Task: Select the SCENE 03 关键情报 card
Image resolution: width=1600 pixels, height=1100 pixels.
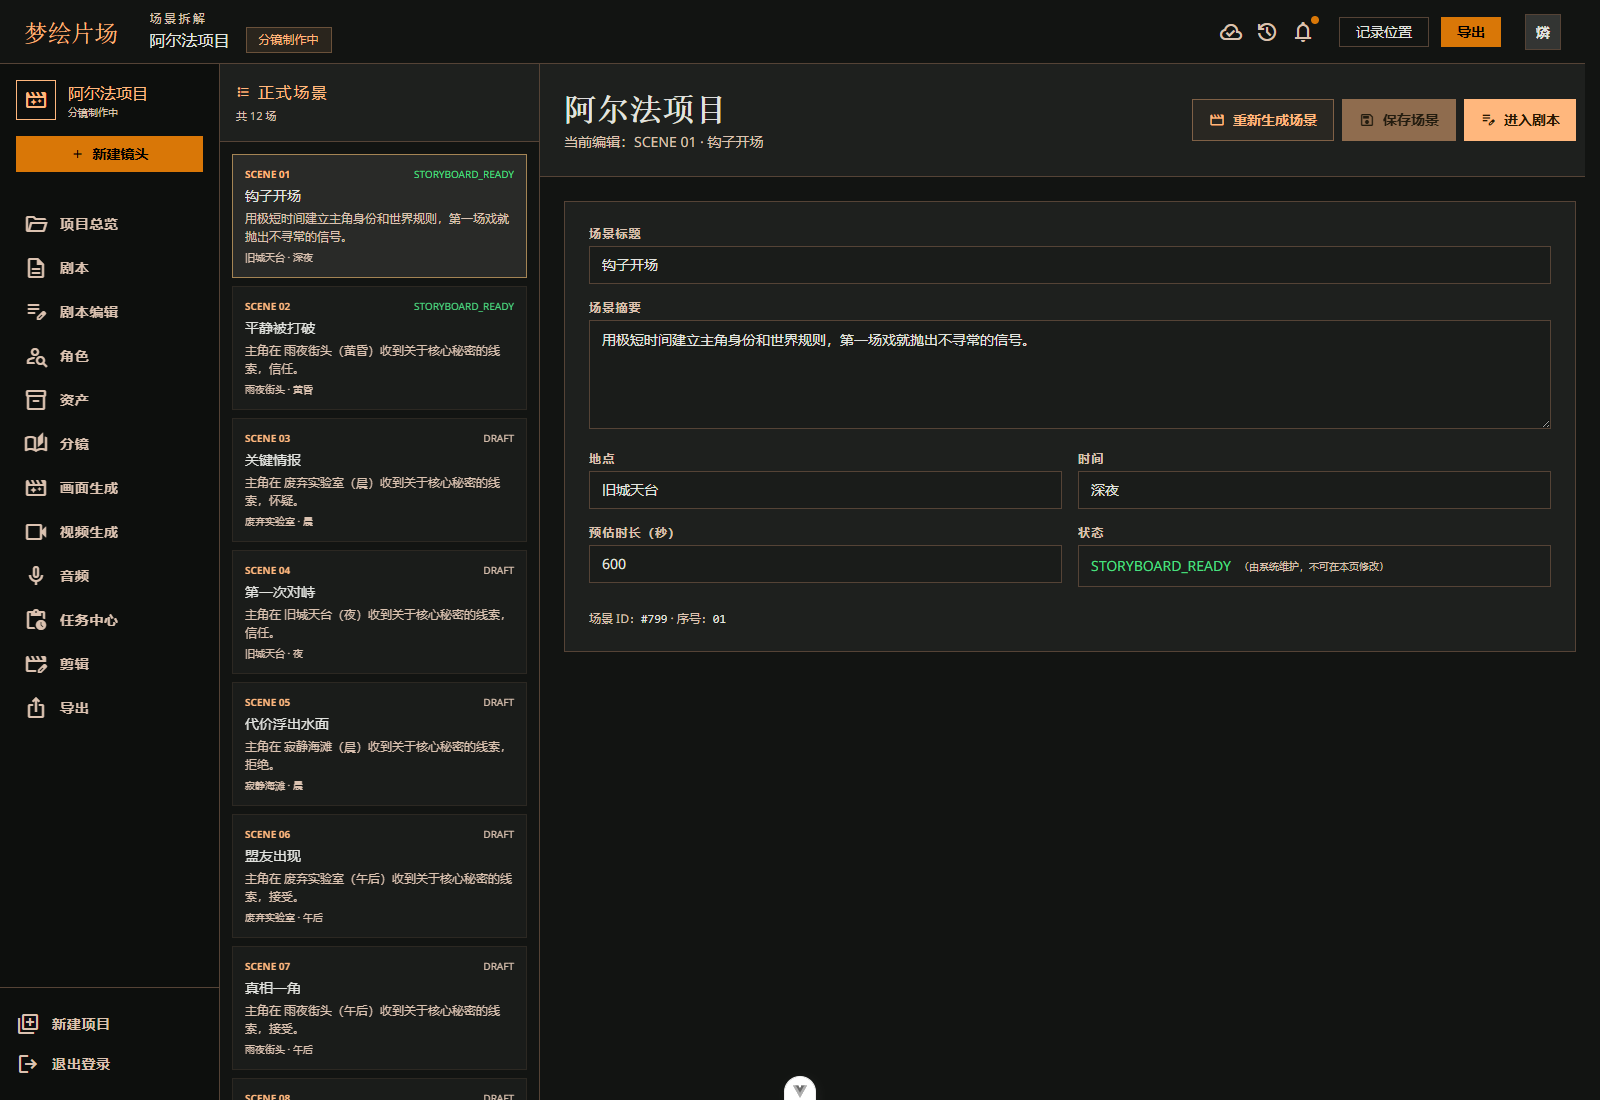Action: tap(379, 480)
